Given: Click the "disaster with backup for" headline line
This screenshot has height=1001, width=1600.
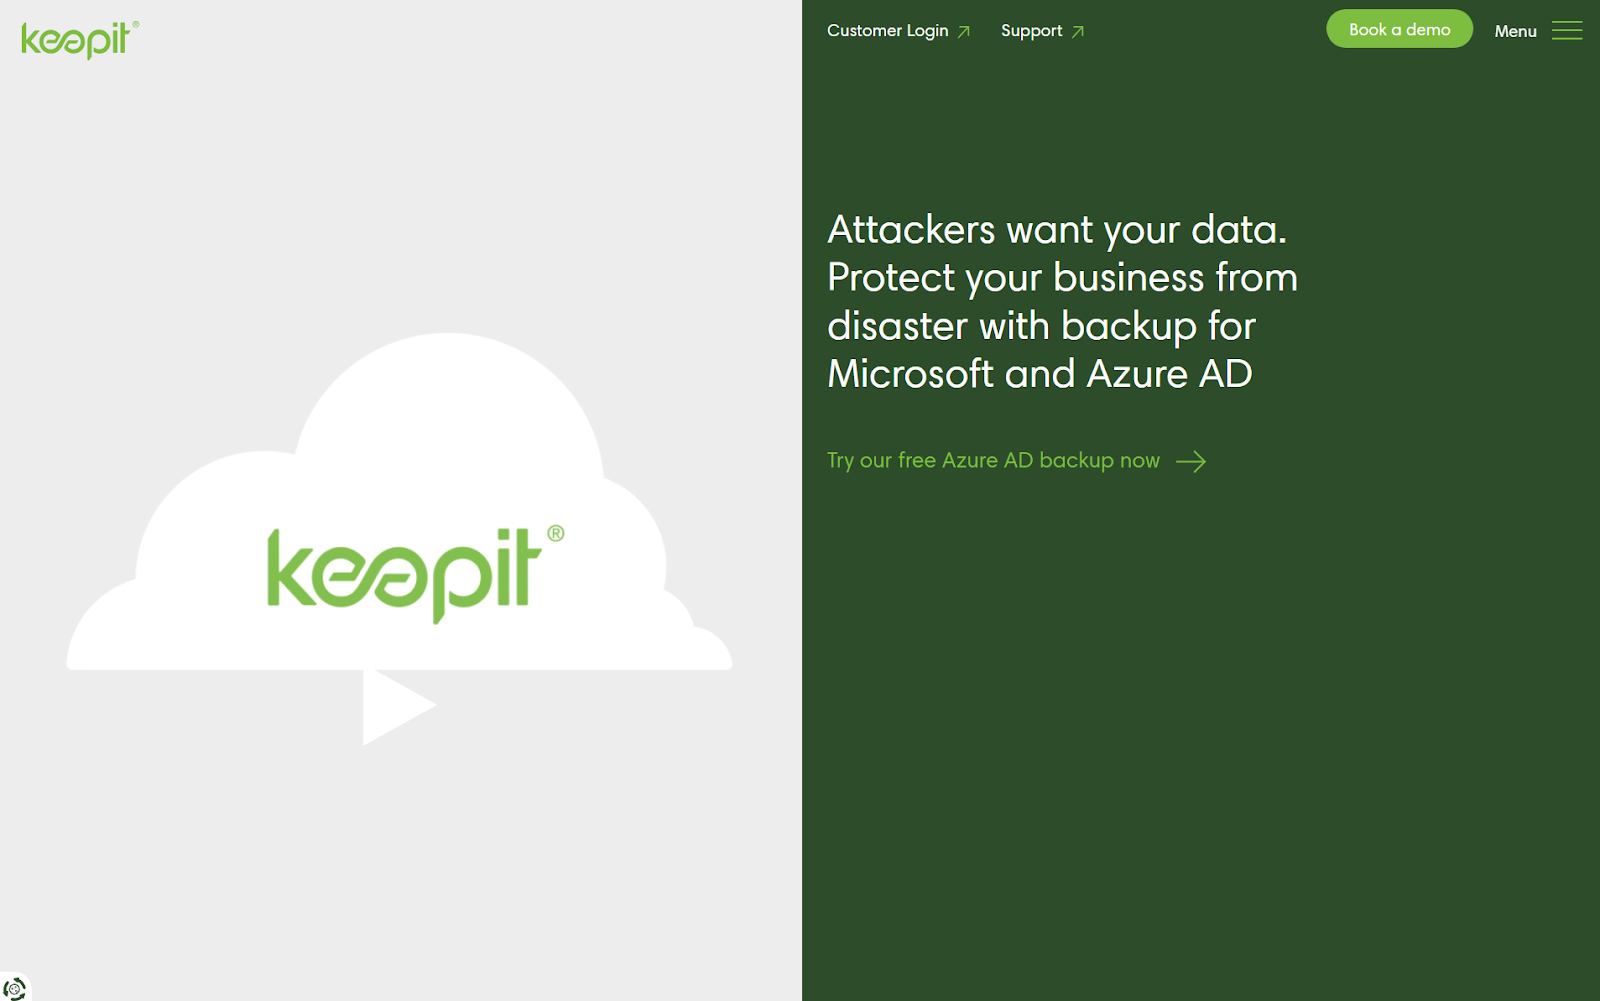Looking at the screenshot, I should pos(1041,326).
